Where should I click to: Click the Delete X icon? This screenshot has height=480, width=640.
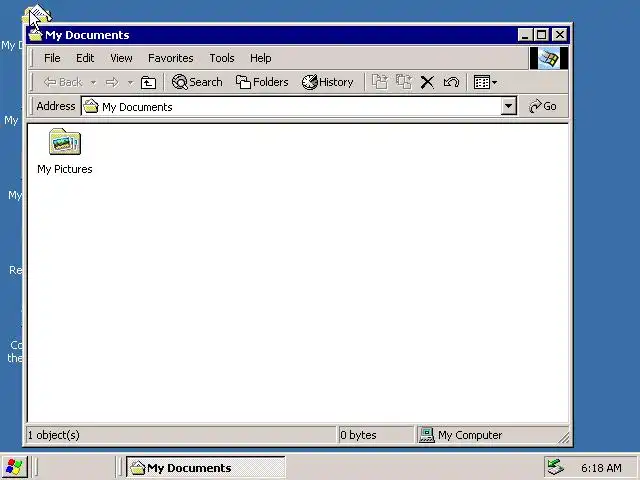[427, 82]
